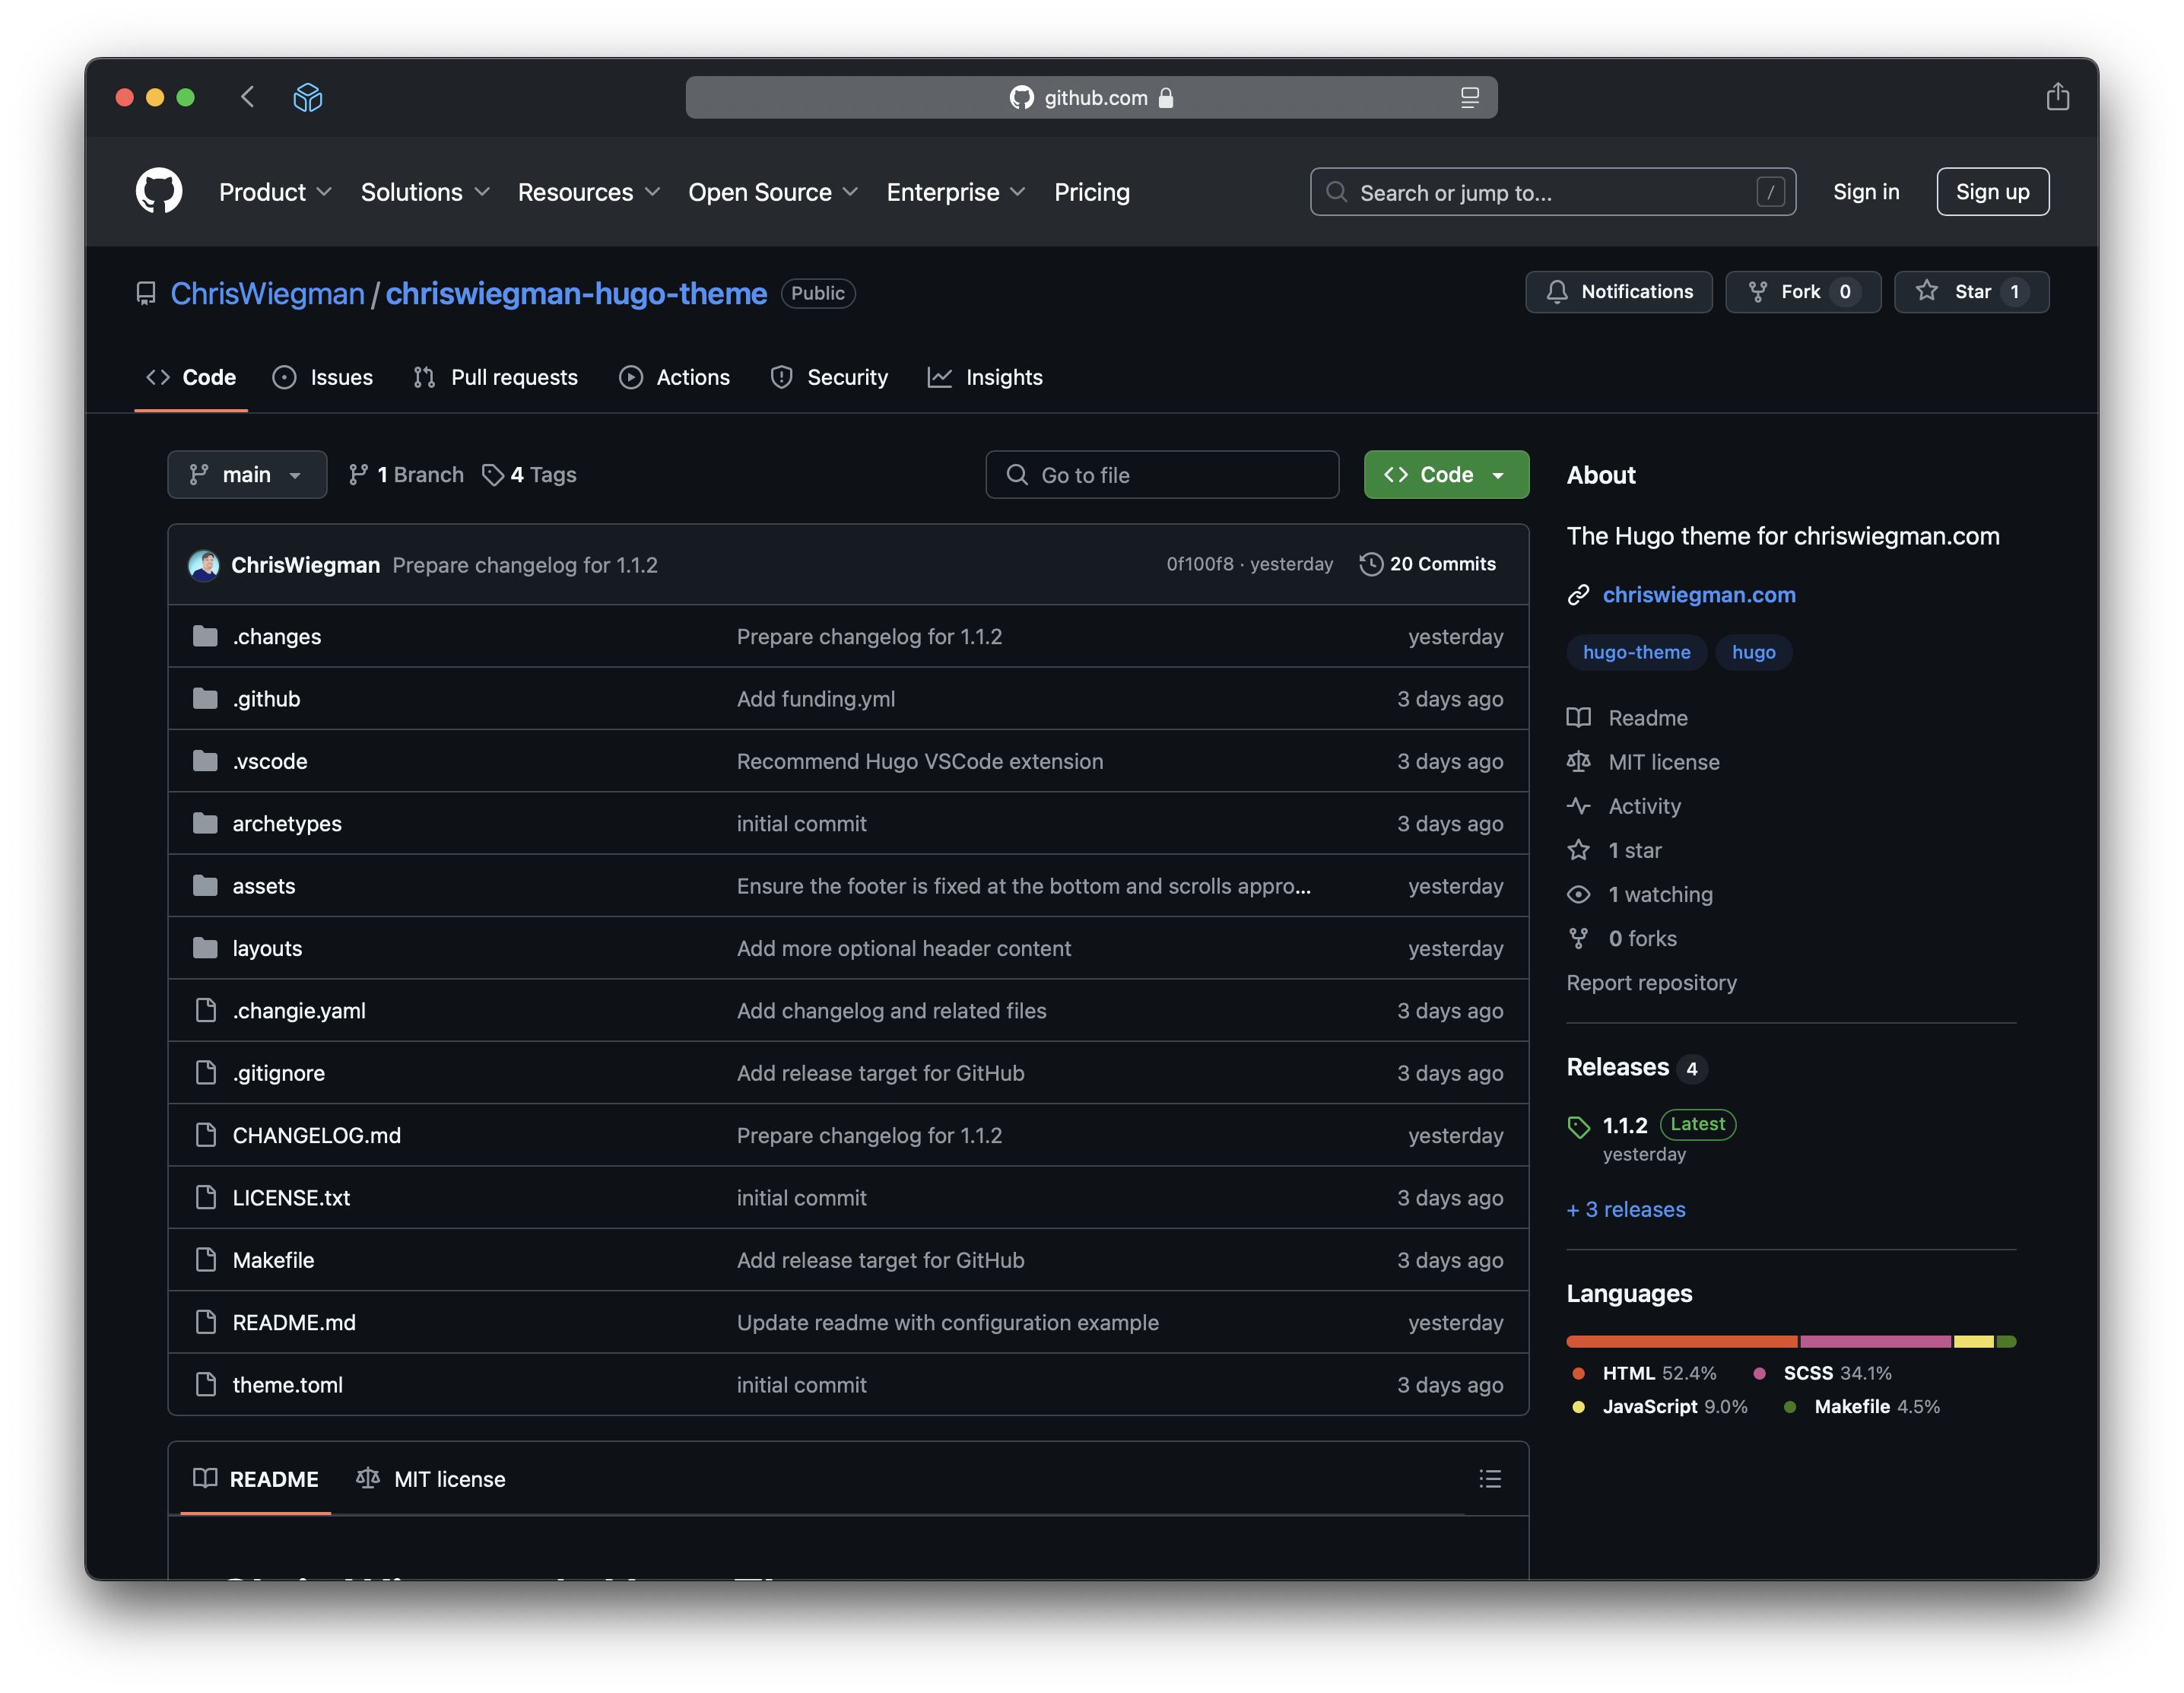This screenshot has width=2184, height=1693.
Task: Open the .changie.yaml file
Action: click(x=299, y=1011)
